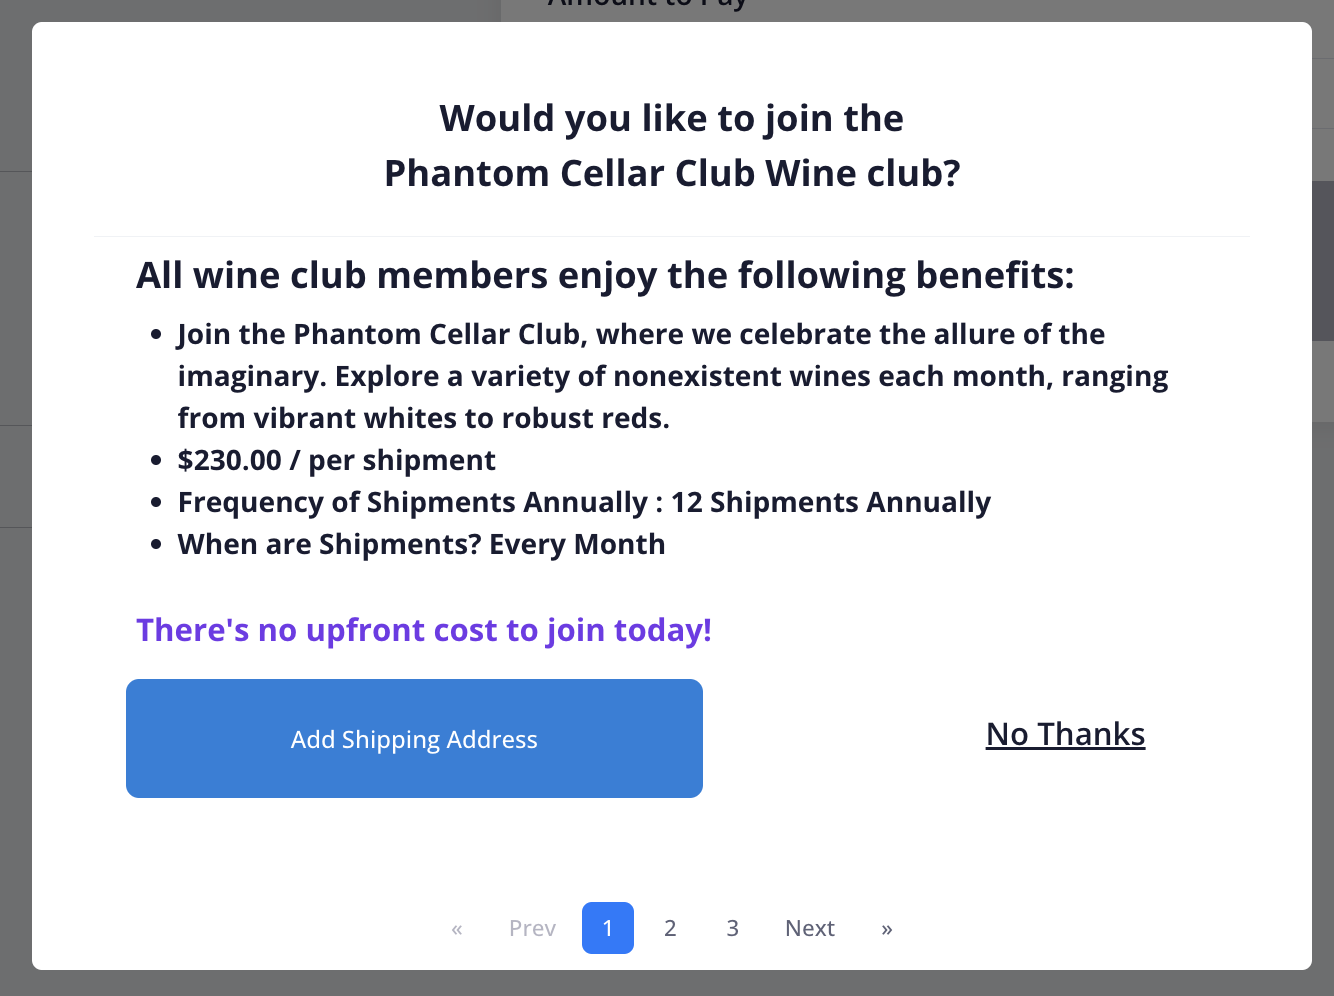Screen dimensions: 1334x996
Task: Select the highlighted page 1 button
Action: pyautogui.click(x=608, y=929)
